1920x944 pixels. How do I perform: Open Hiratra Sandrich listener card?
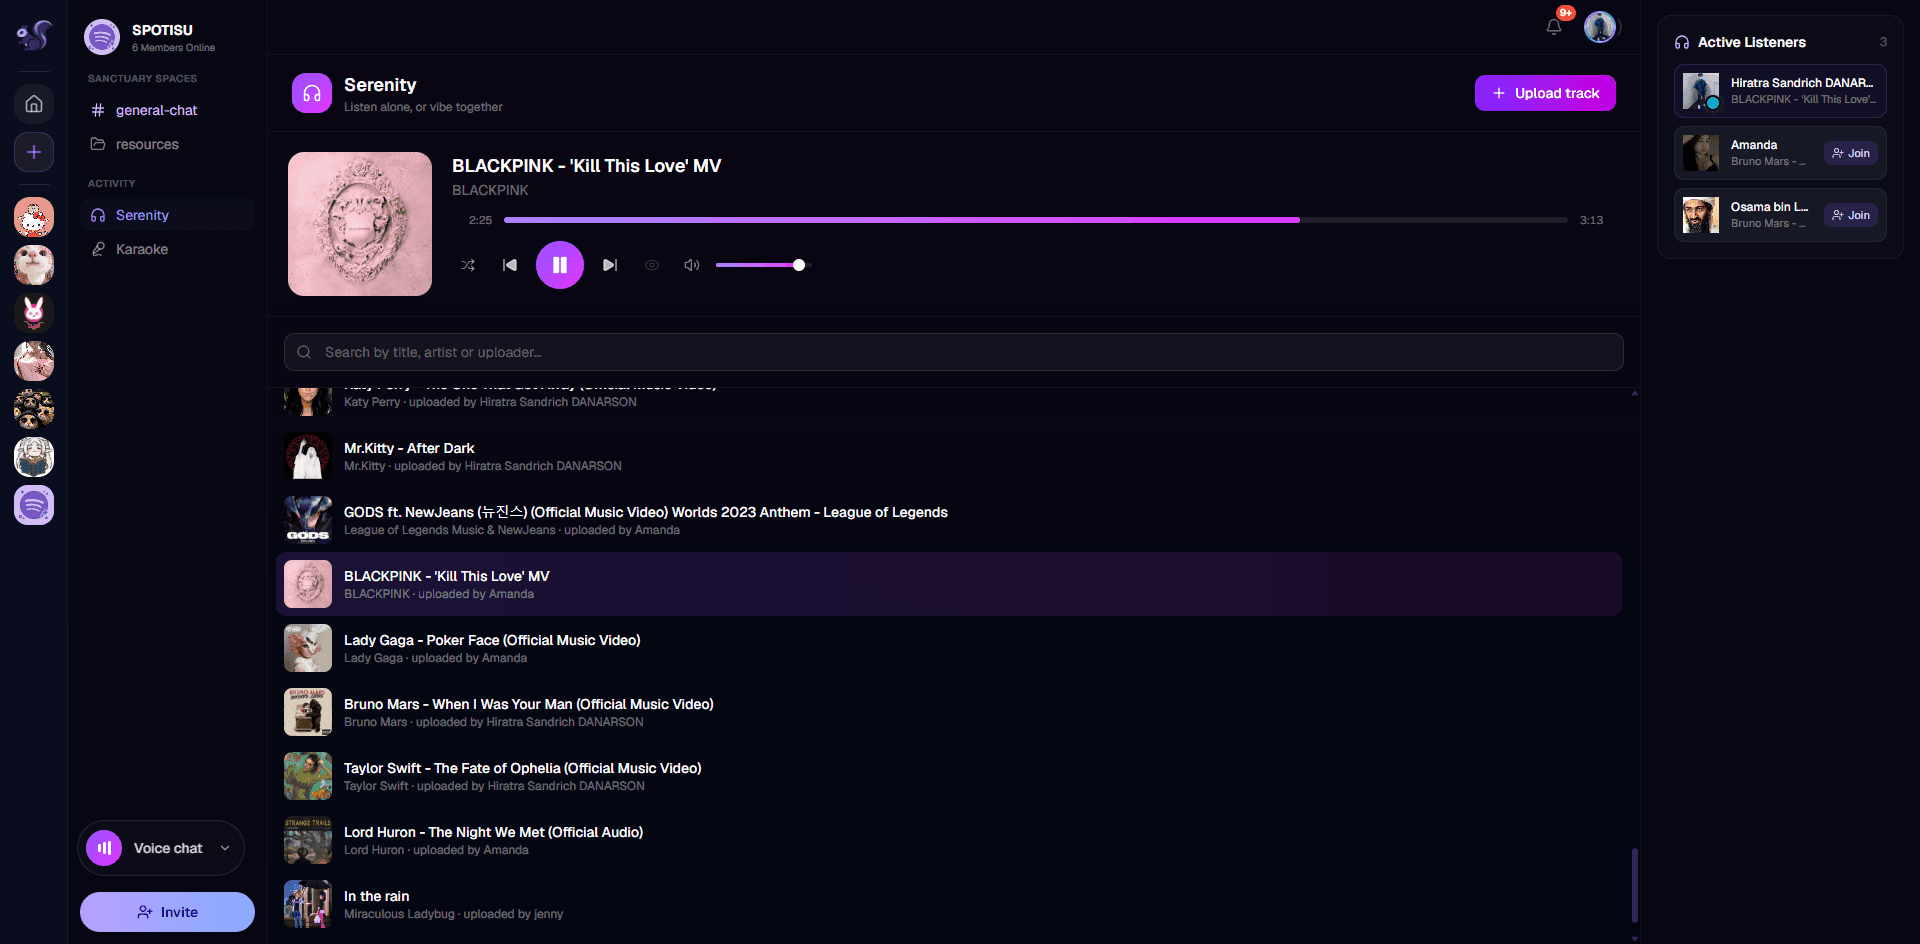pyautogui.click(x=1780, y=91)
